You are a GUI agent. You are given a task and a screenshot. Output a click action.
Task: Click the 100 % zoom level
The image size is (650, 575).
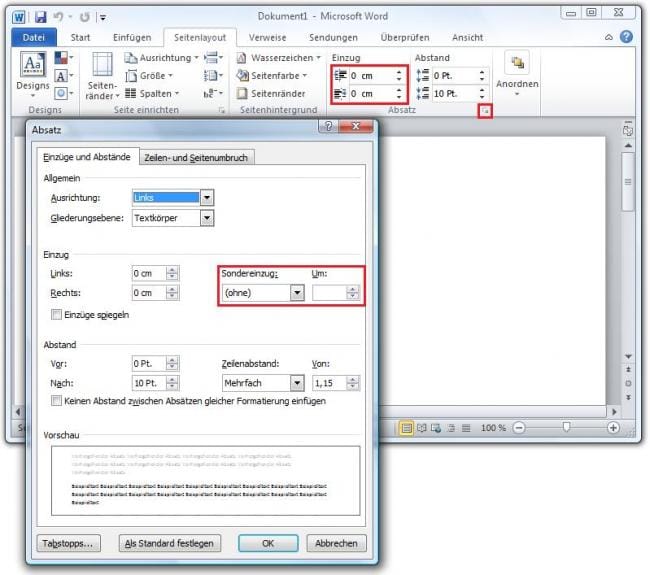493,428
